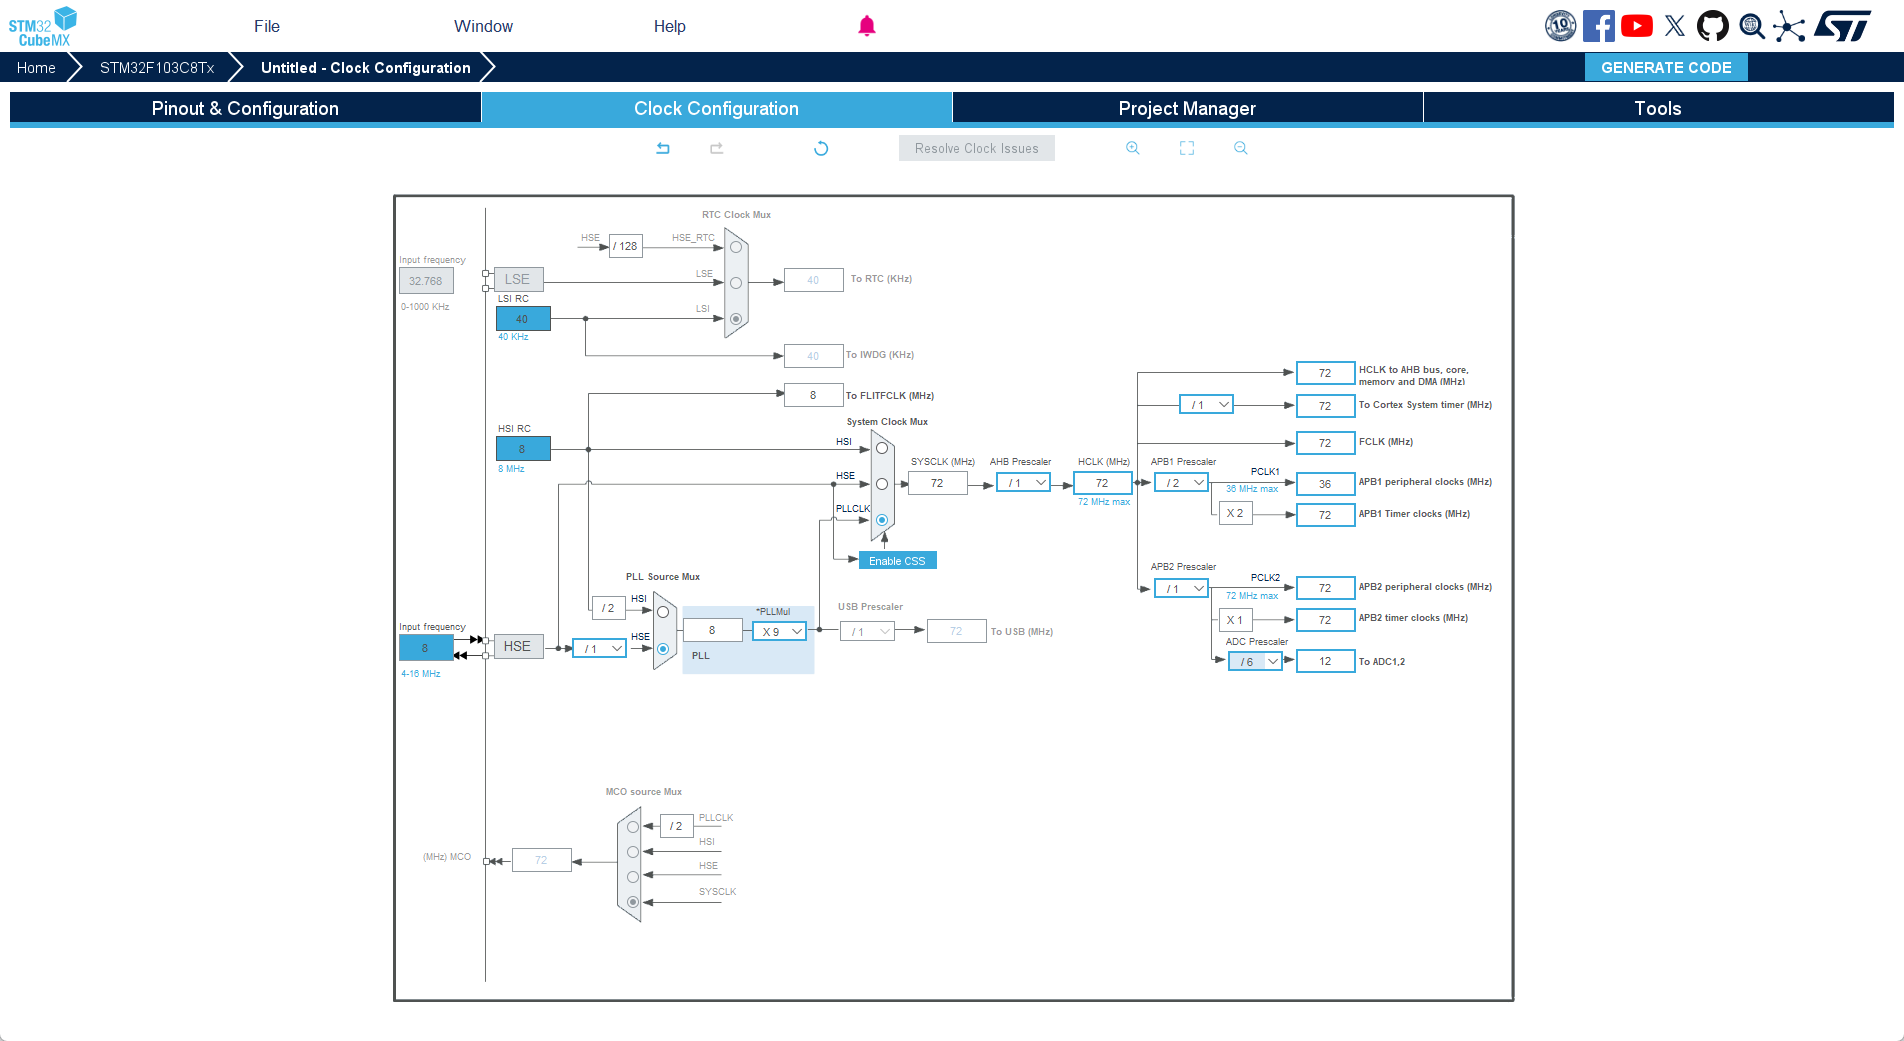Open the GitHub icon link

(x=1713, y=26)
